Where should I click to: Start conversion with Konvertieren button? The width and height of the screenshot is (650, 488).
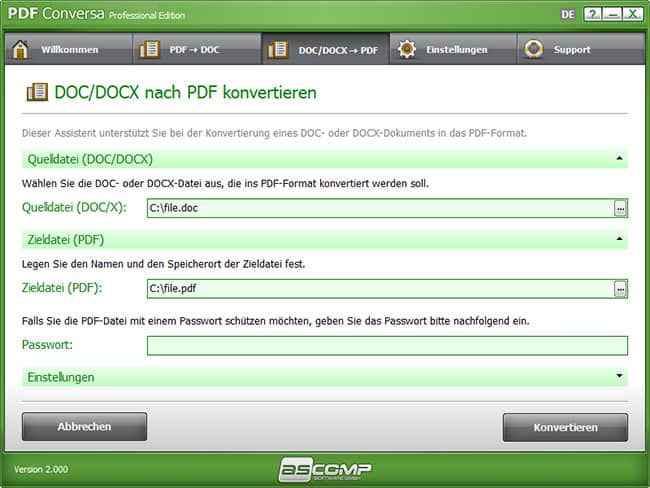tap(565, 427)
